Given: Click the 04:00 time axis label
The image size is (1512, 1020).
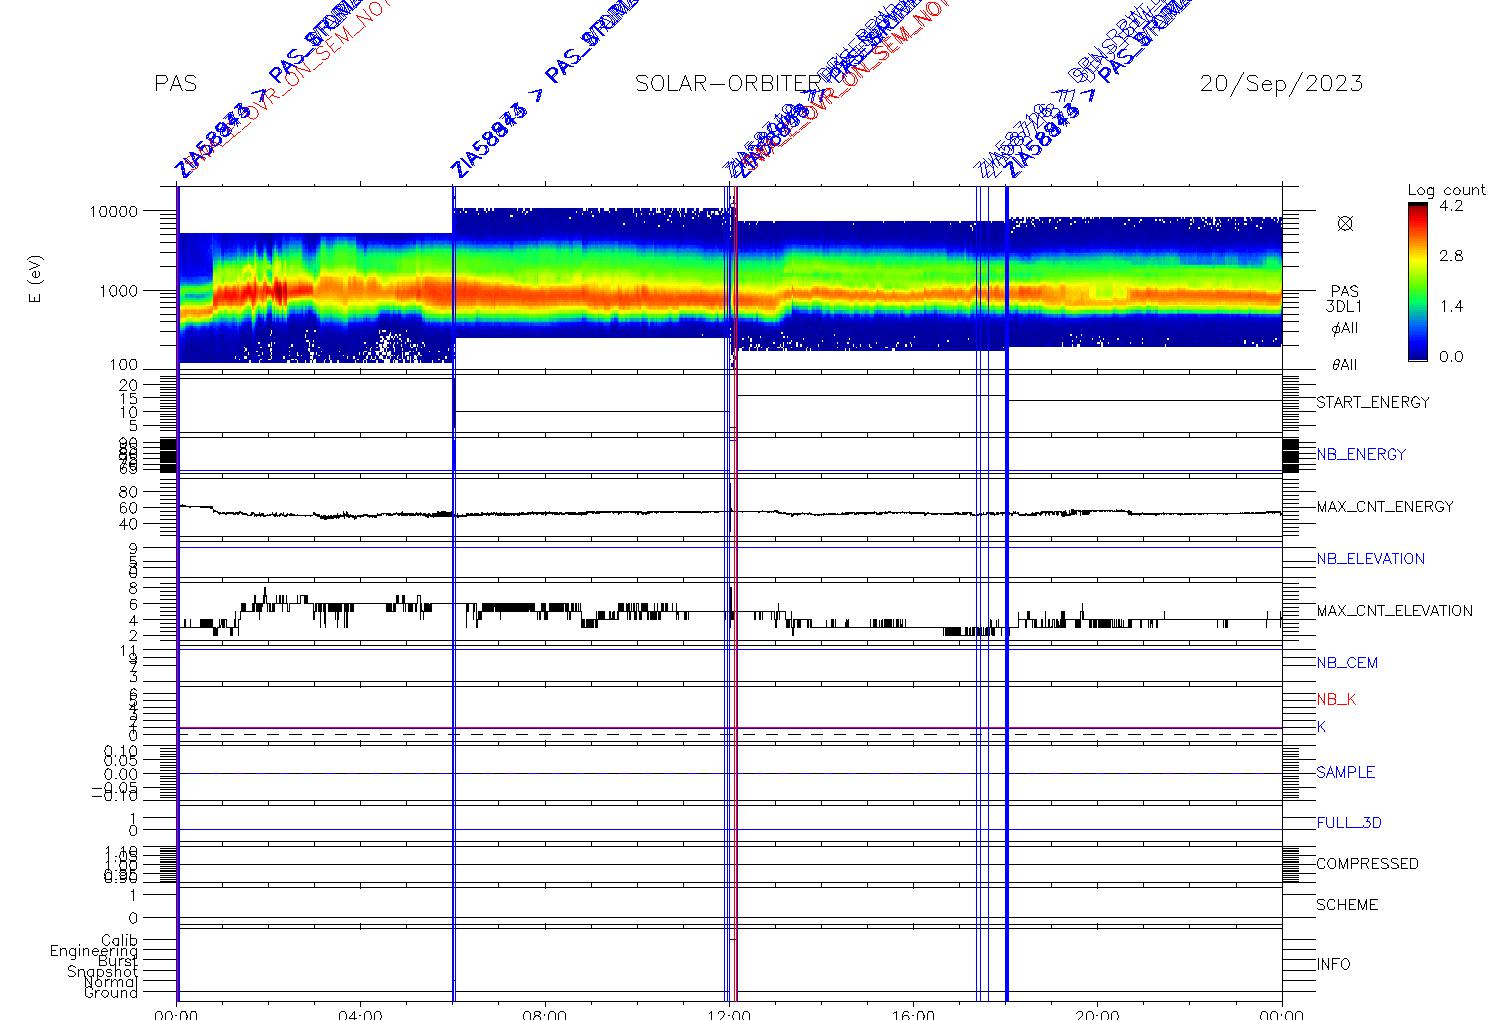Looking at the screenshot, I should pos(361,1013).
